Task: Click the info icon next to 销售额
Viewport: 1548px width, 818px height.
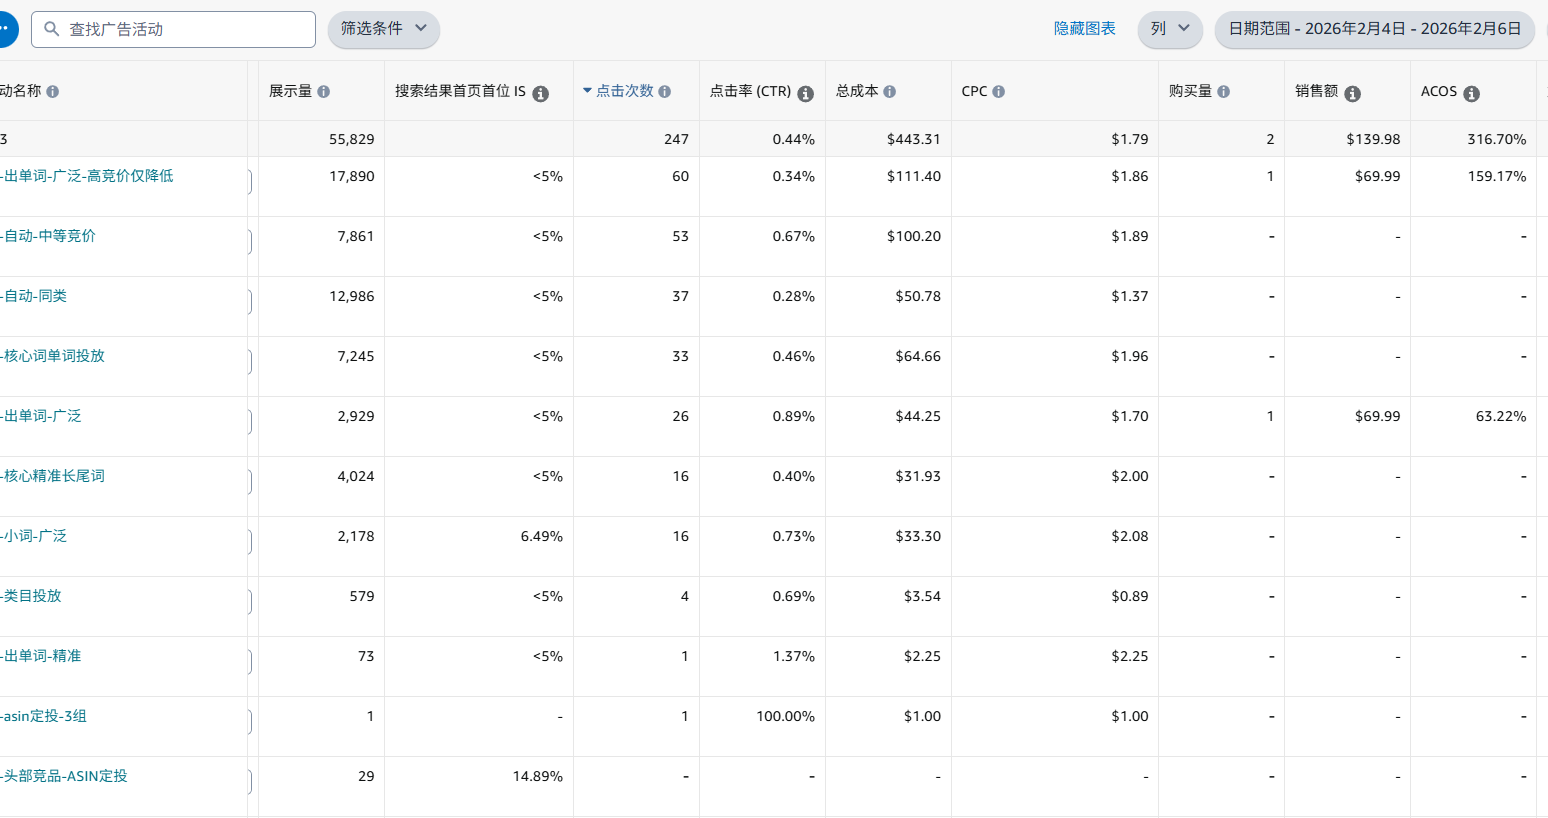Action: point(1352,94)
